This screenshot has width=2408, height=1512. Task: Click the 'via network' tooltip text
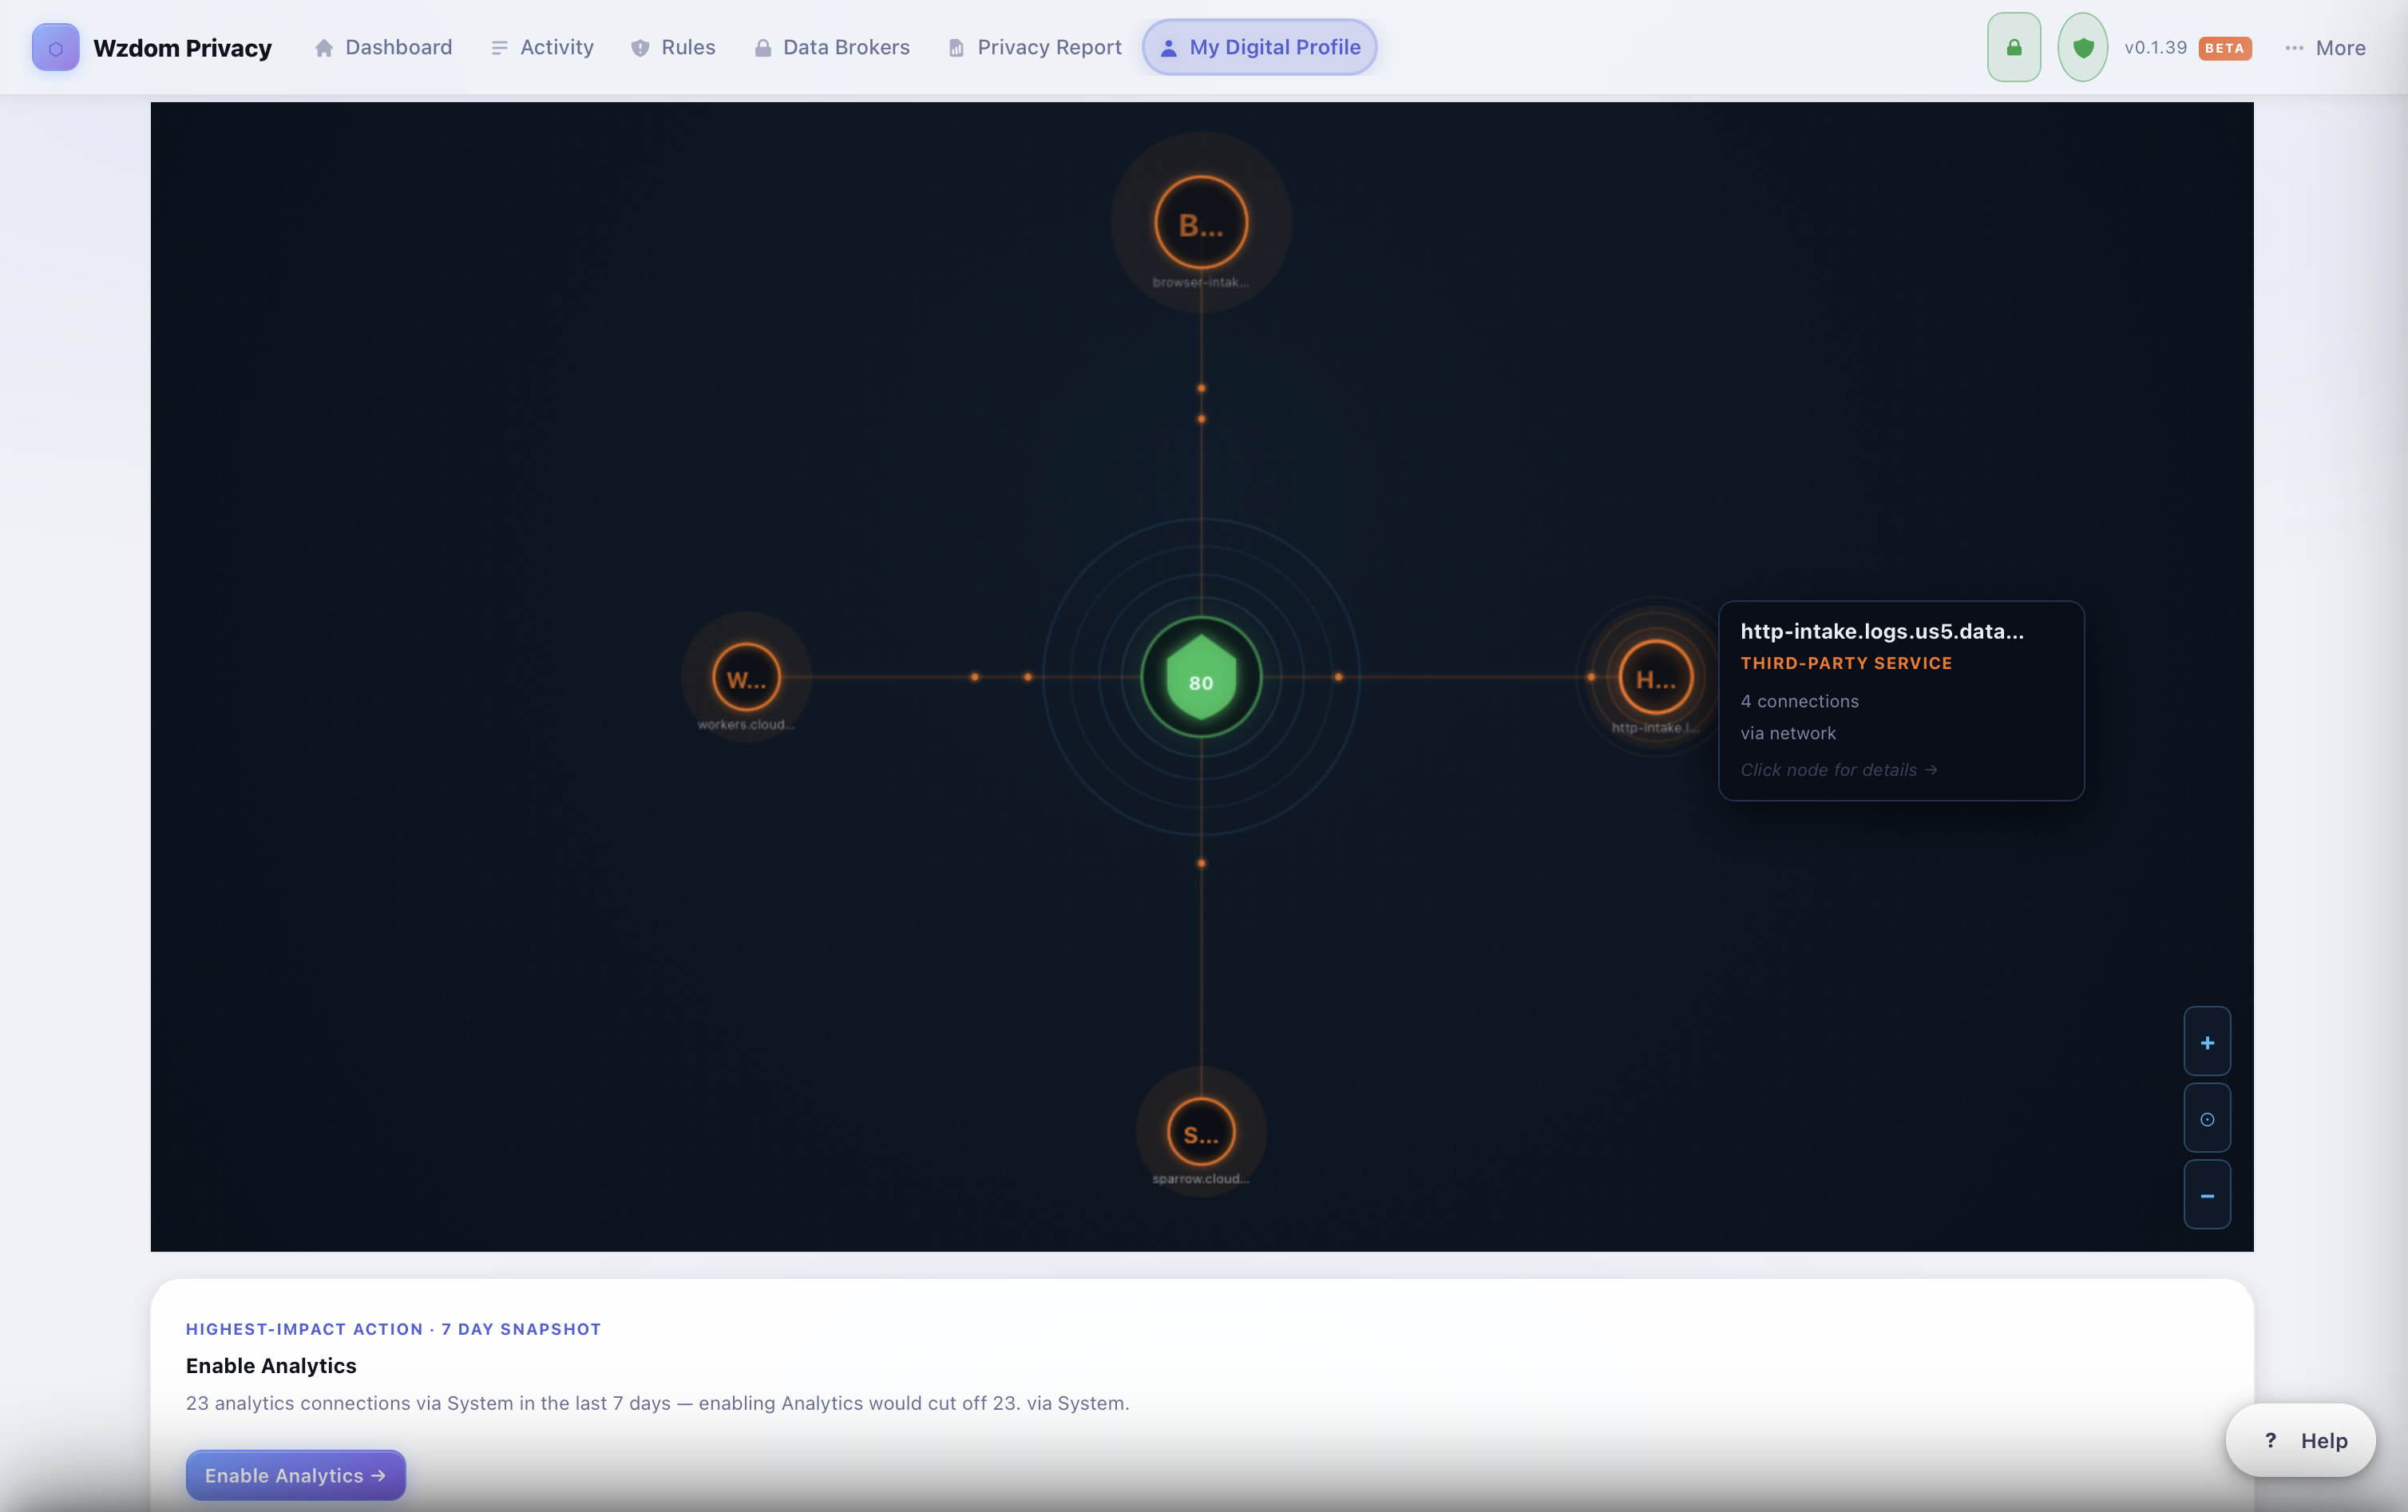click(x=1788, y=733)
